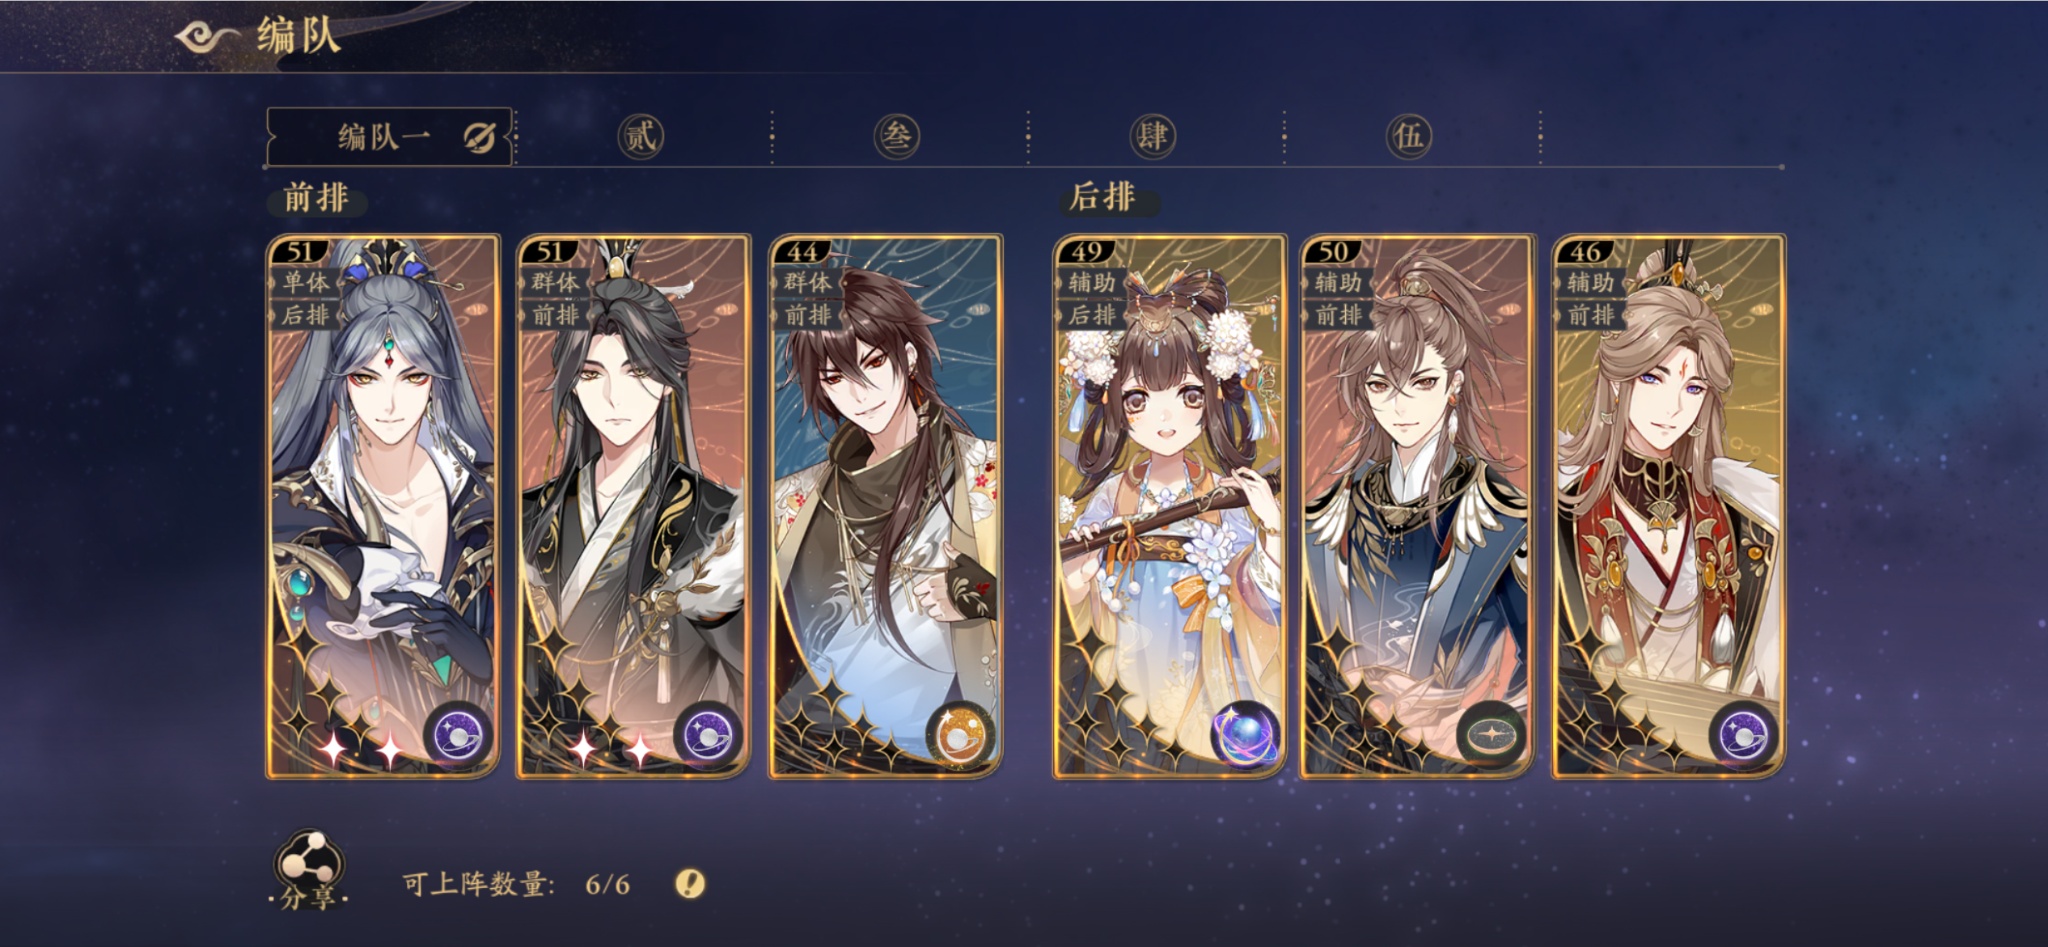Image resolution: width=2048 pixels, height=947 pixels.
Task: Select level 44 群体 brown-haired character card
Action: 885,506
